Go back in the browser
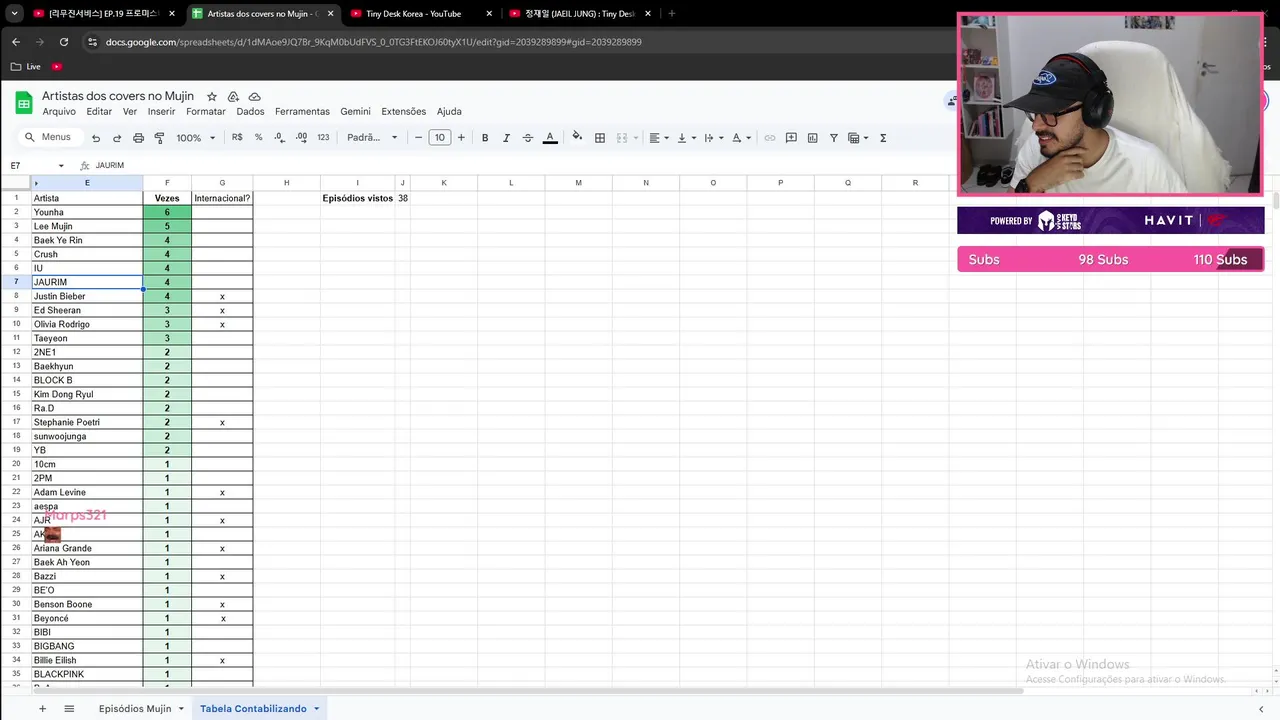1280x720 pixels. coord(15,42)
